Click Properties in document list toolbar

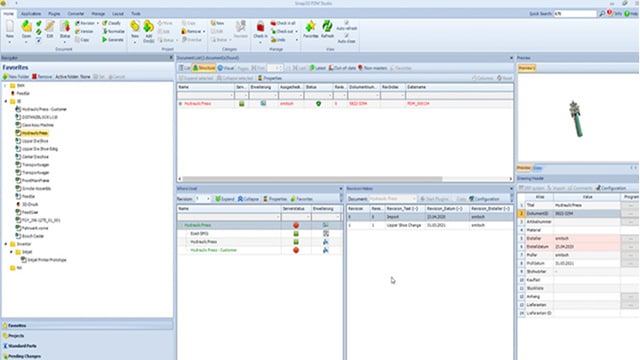270,78
